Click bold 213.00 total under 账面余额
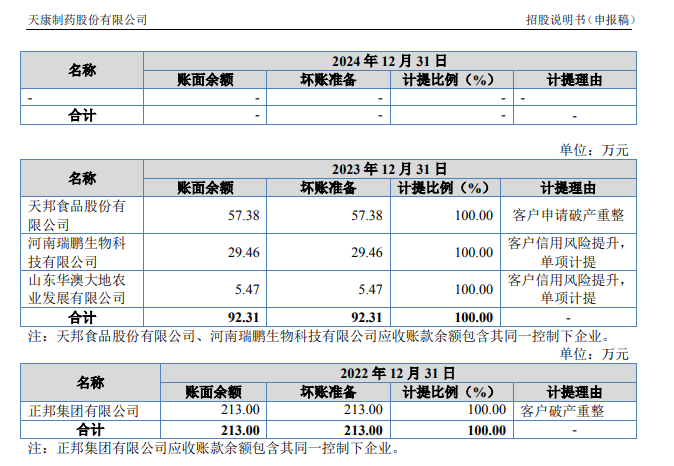 [240, 430]
